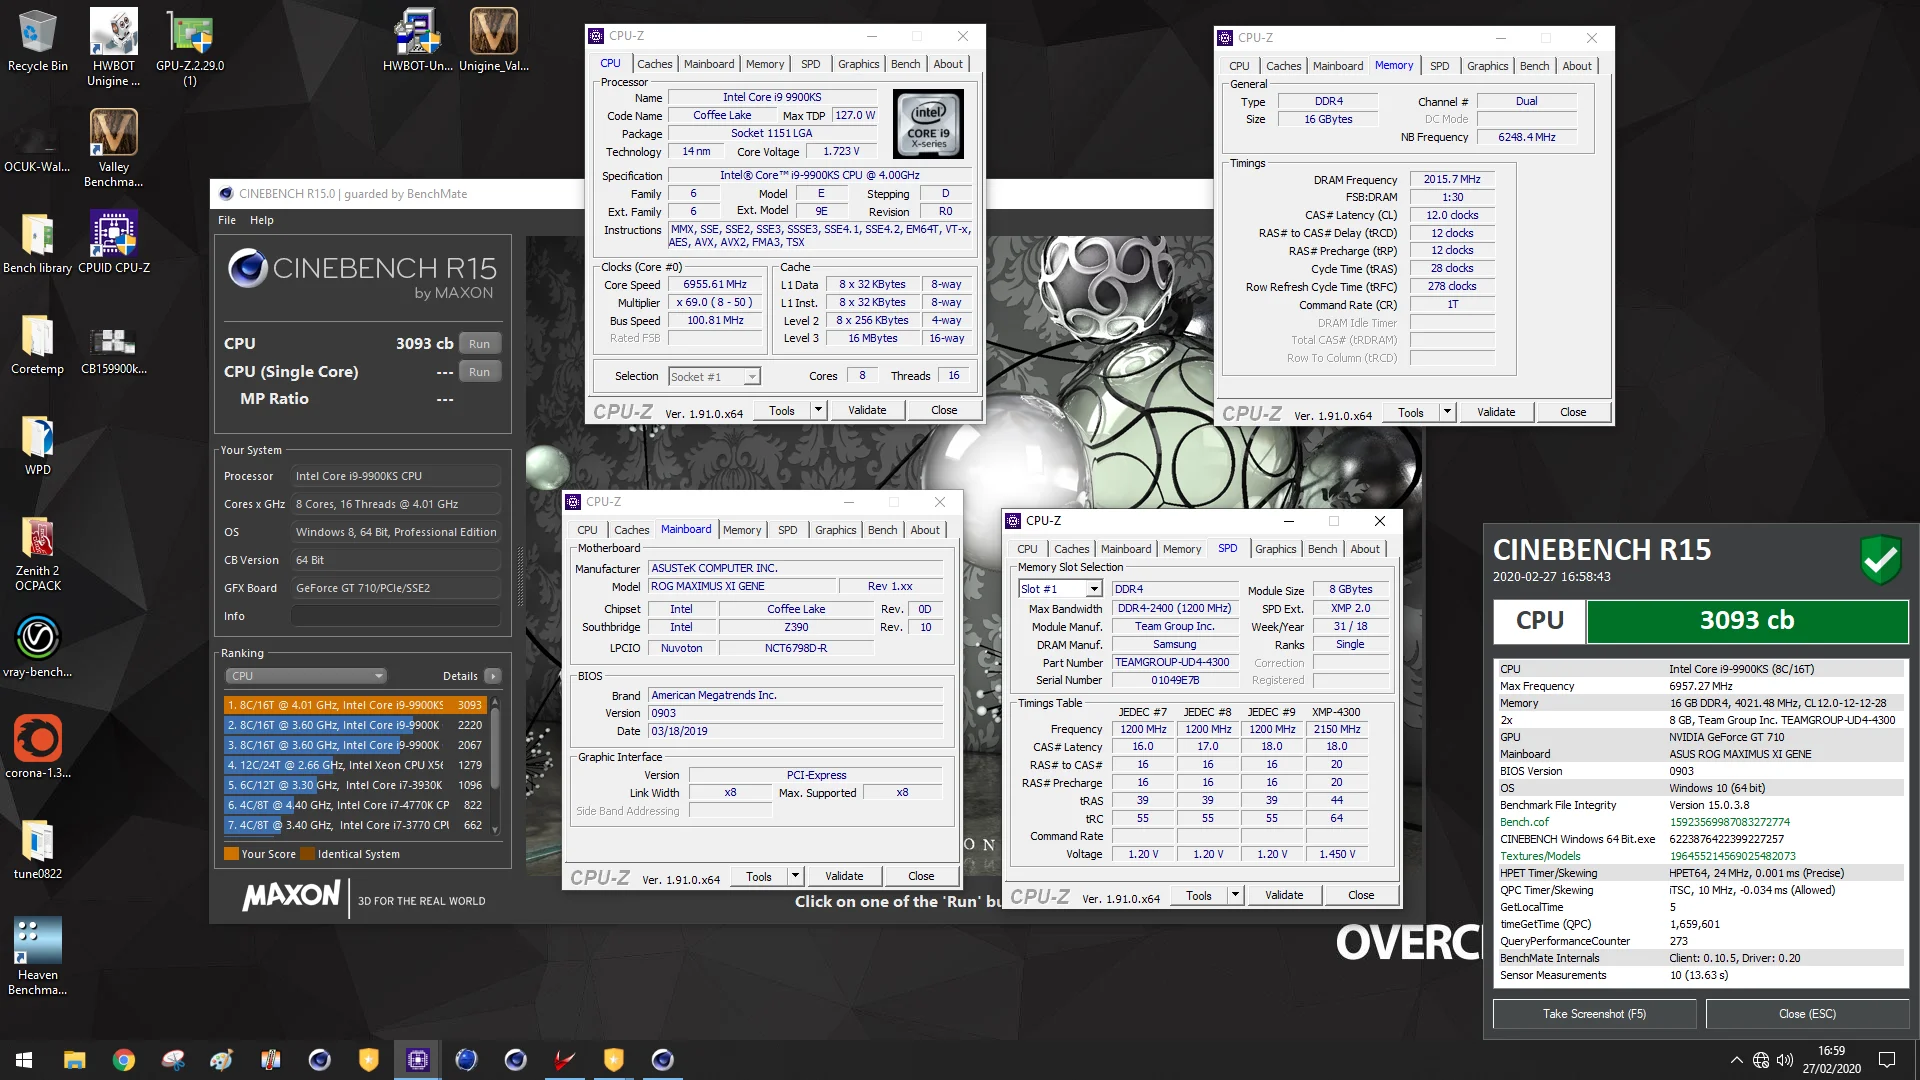Image resolution: width=1920 pixels, height=1080 pixels.
Task: Switch to Caches tab in CPU-Z CPU window
Action: tap(655, 64)
